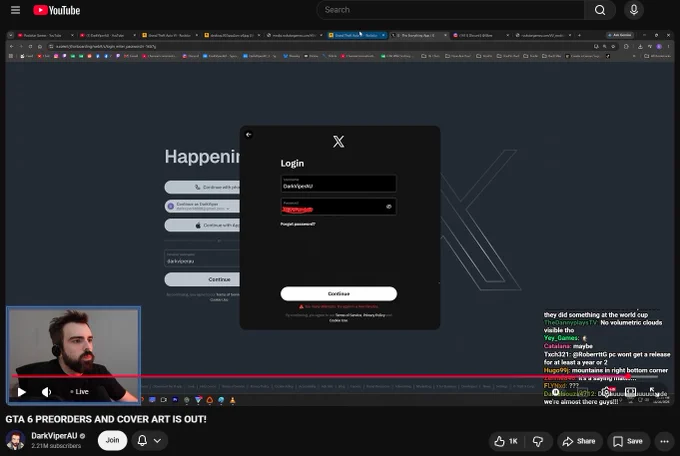The width and height of the screenshot is (680, 456).
Task: Open the DarkViperAU channel name link
Action: [54, 436]
